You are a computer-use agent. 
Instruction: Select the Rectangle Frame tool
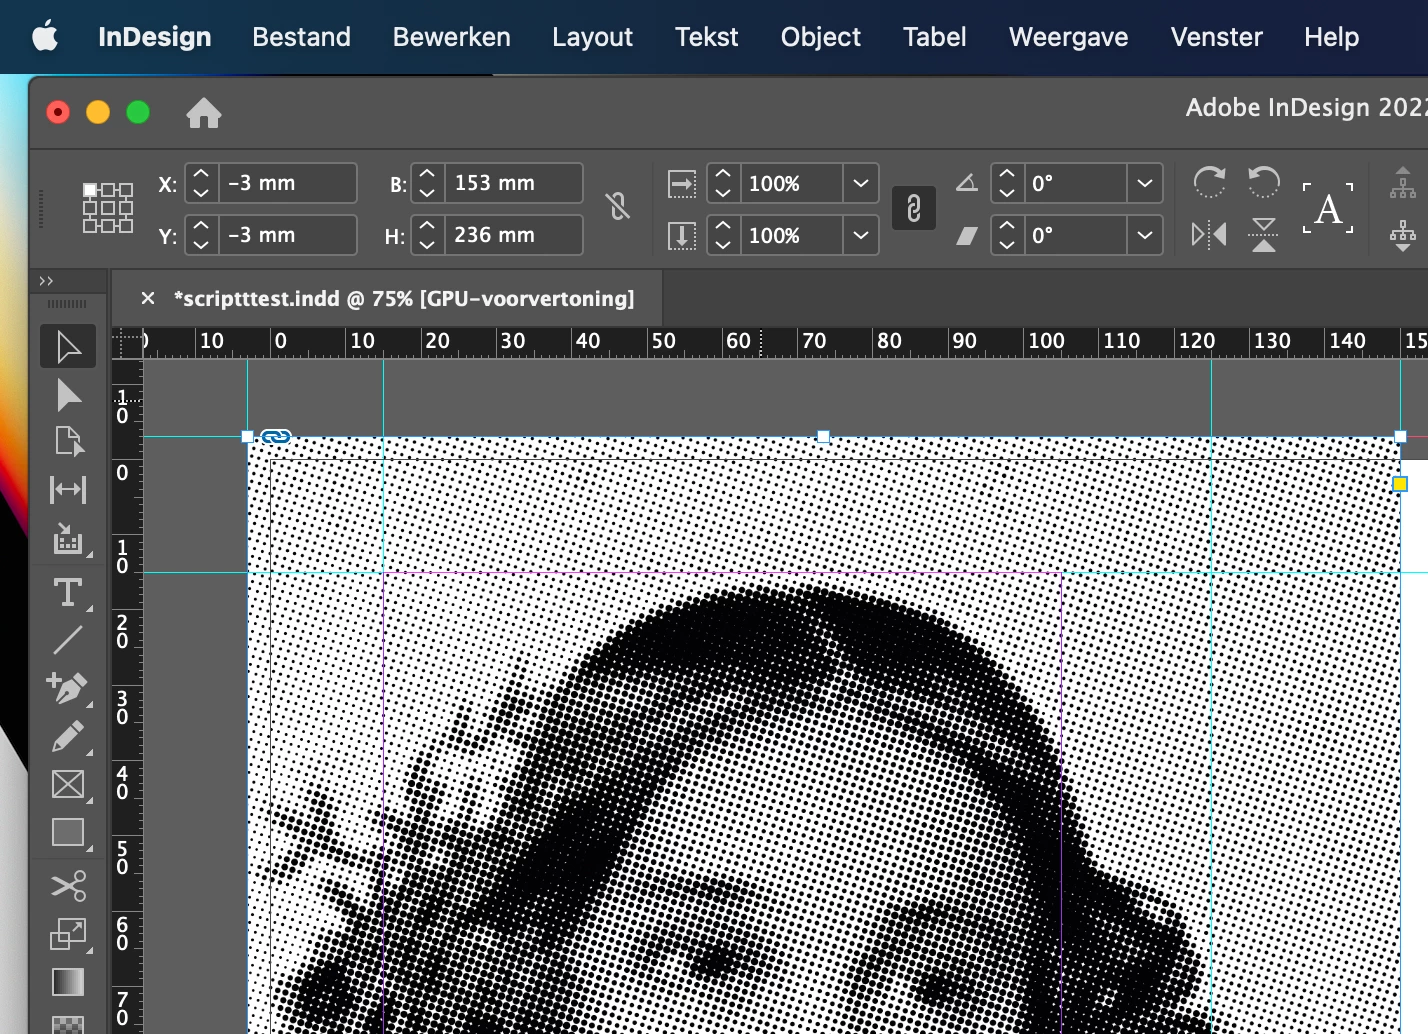coord(68,785)
